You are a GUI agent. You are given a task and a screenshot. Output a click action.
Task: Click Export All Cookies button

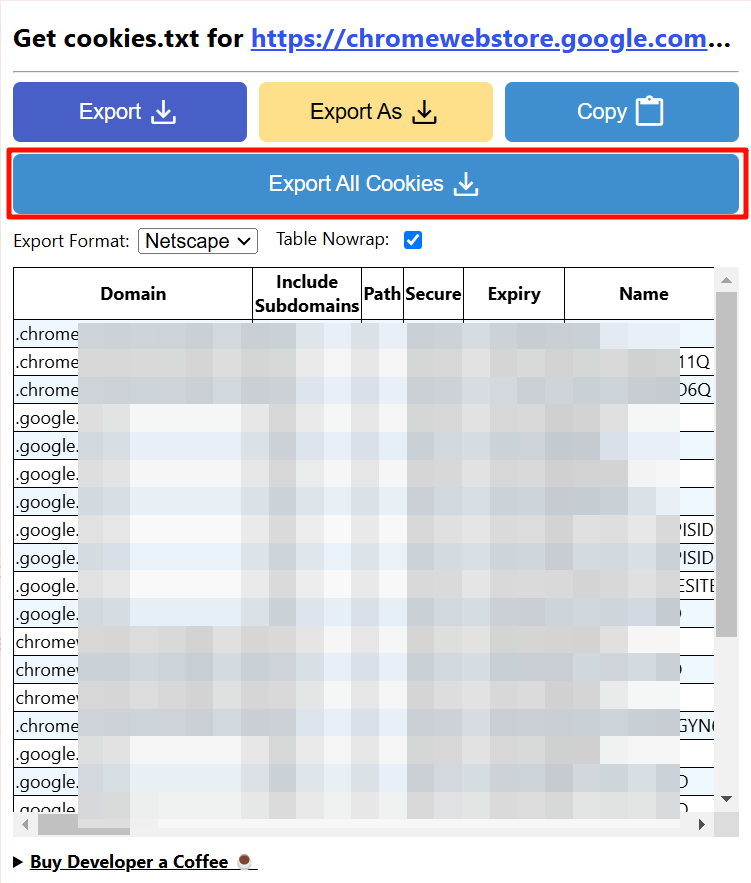[376, 184]
